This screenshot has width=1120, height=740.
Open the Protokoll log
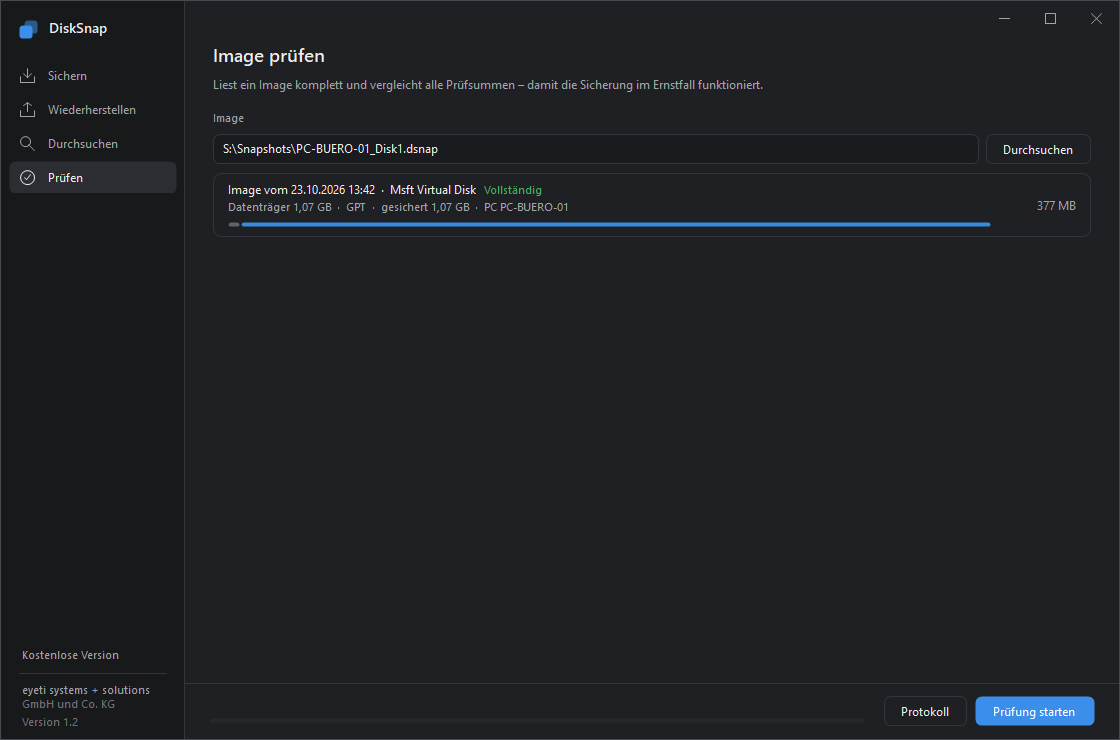[925, 711]
